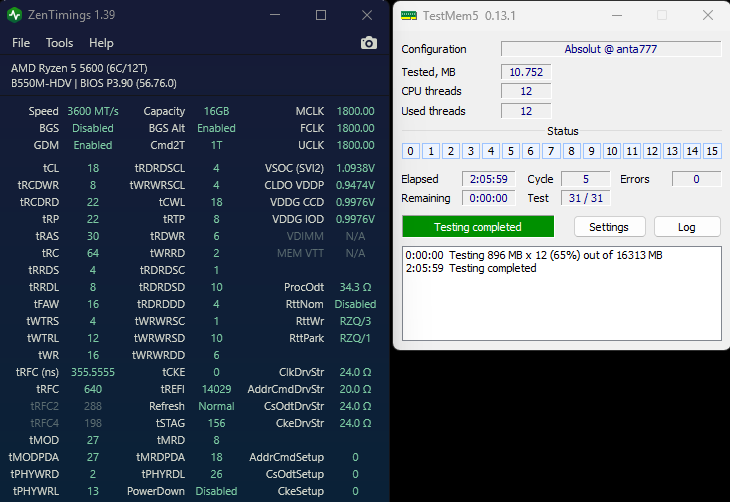The width and height of the screenshot is (730, 502).
Task: Click the RttWr value RZQ/3
Action: click(x=355, y=321)
